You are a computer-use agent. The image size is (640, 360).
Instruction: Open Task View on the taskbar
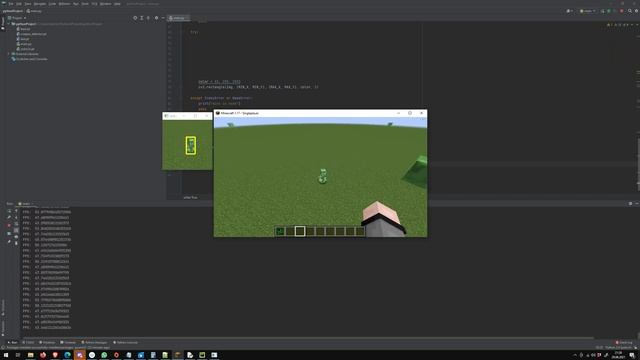coord(18,355)
